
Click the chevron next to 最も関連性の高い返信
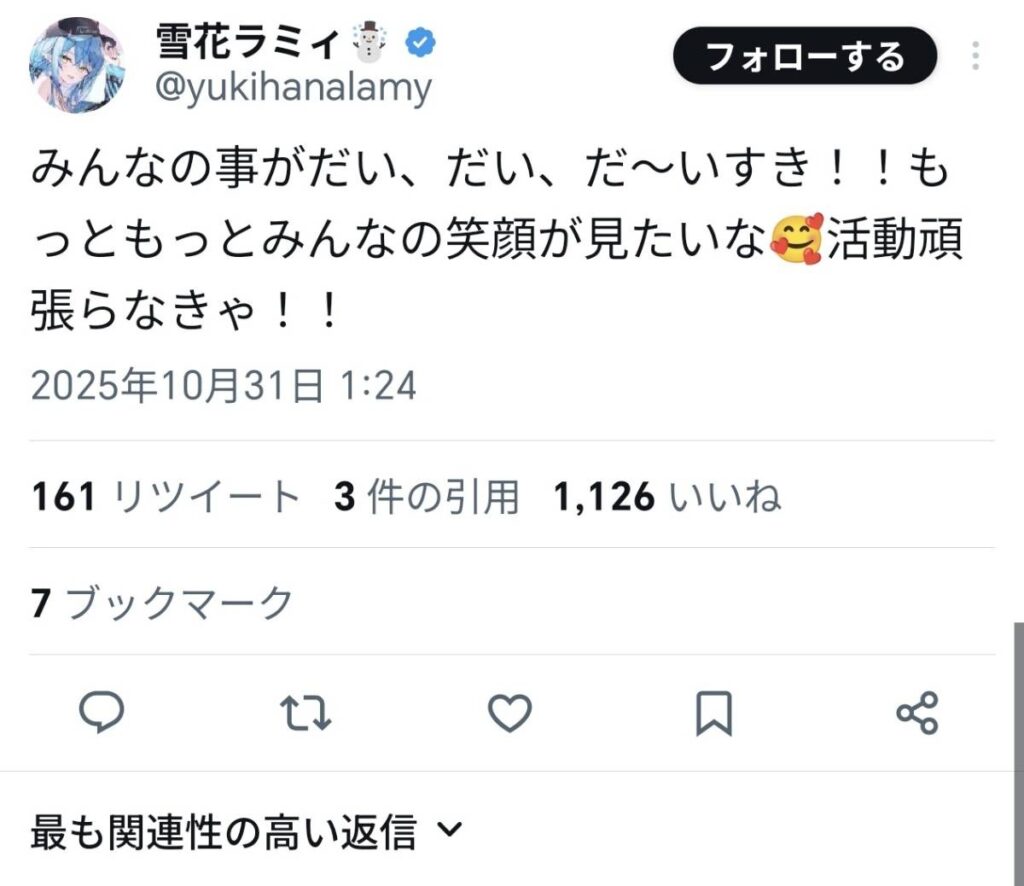click(451, 829)
